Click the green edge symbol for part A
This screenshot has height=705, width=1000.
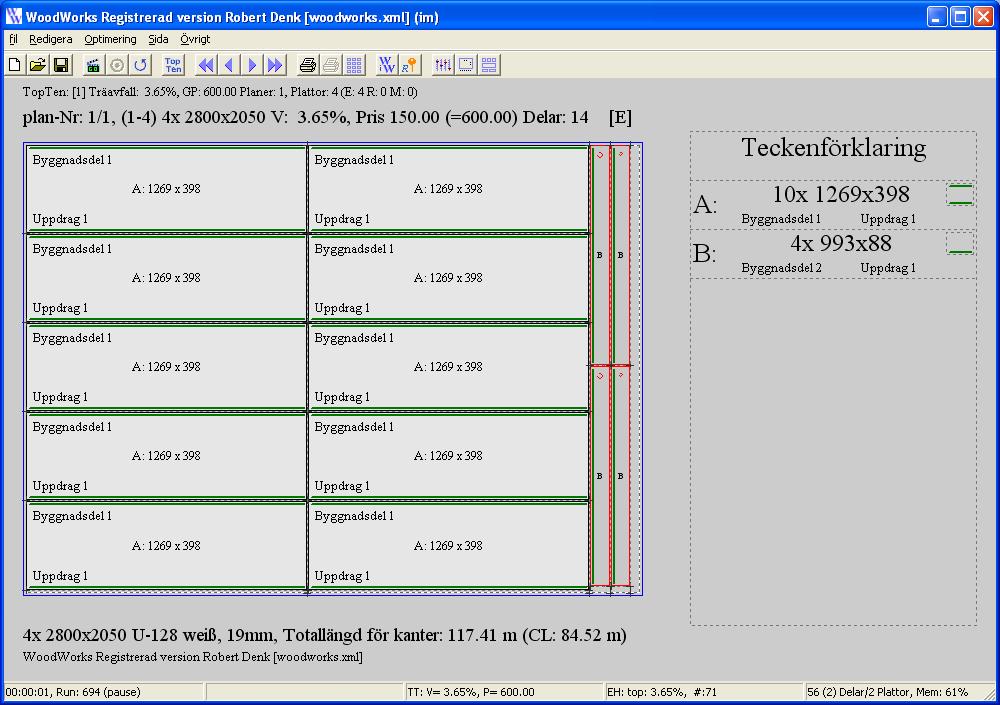pyautogui.click(x=960, y=195)
